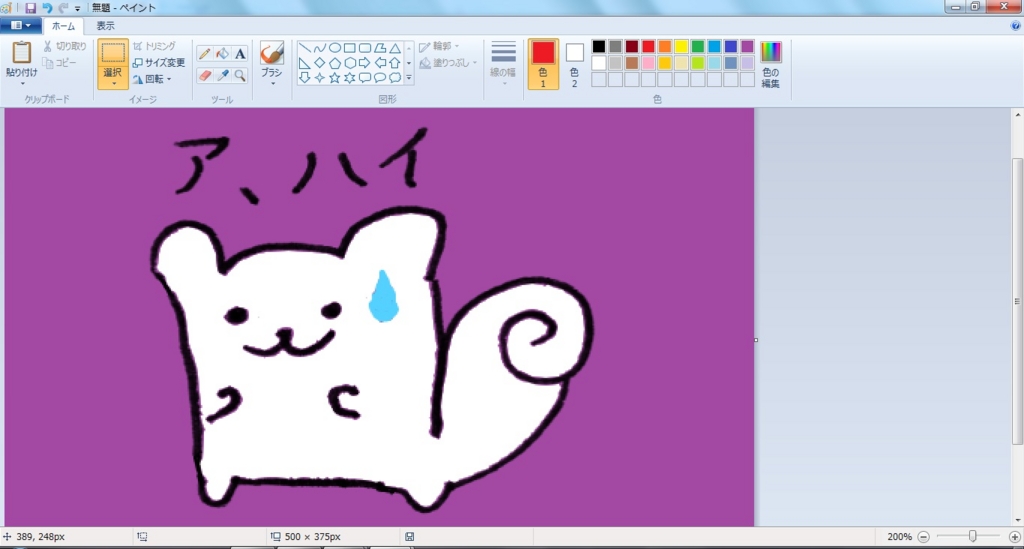Screen dimensions: 1024x549
Task: Expand the arrow beneath 貼り付け
Action: [22, 84]
